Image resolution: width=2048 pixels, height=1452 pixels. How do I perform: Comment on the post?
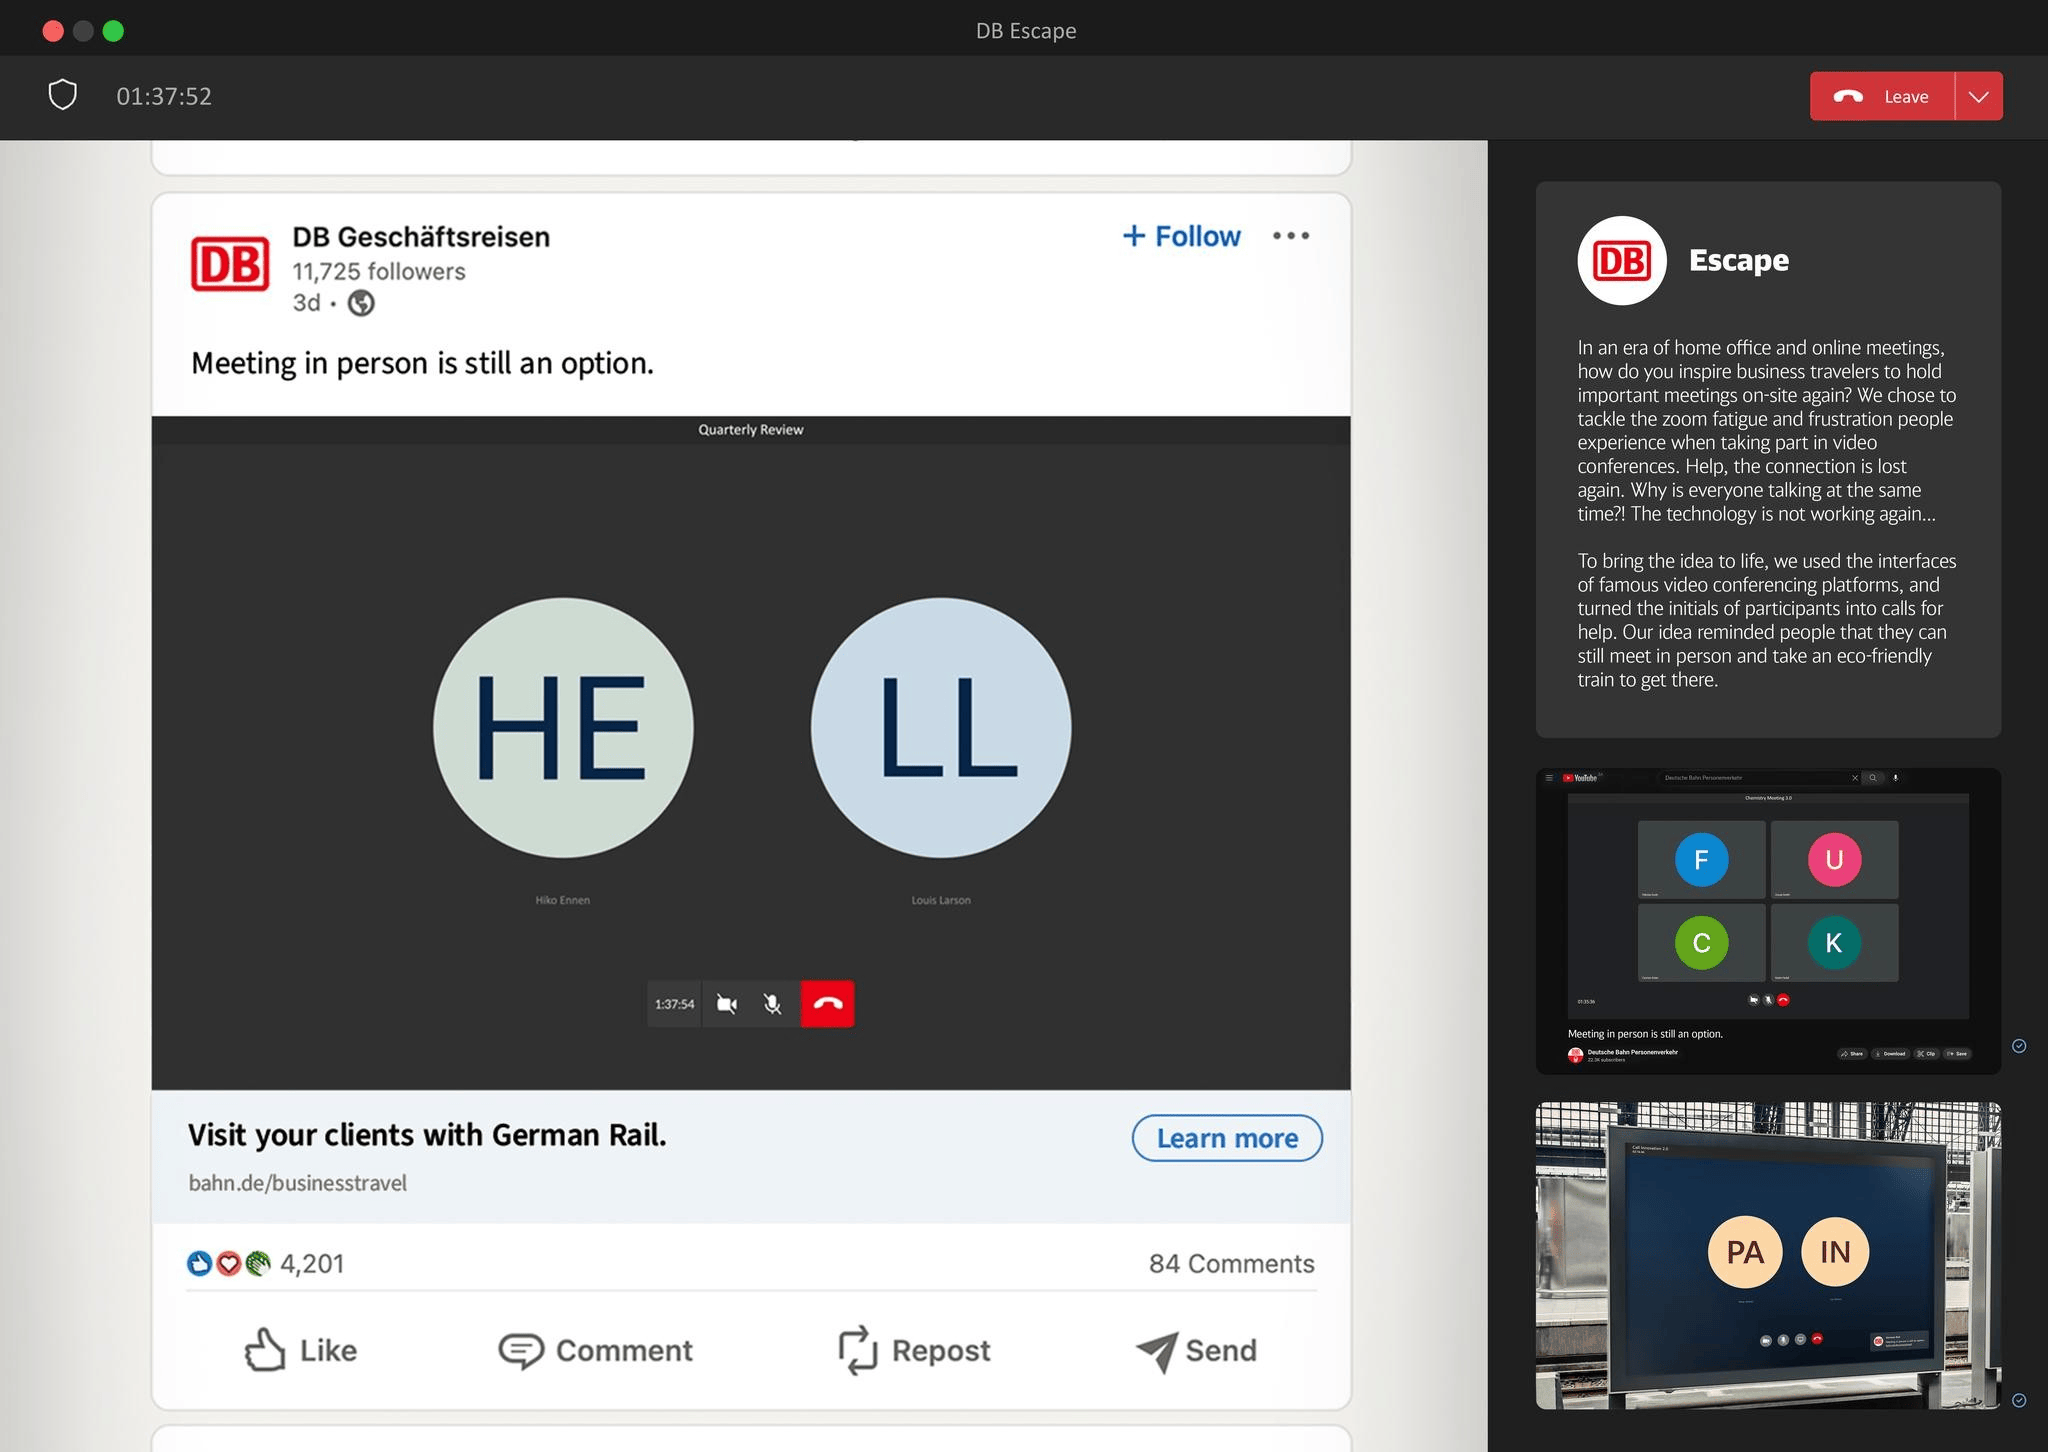click(595, 1350)
